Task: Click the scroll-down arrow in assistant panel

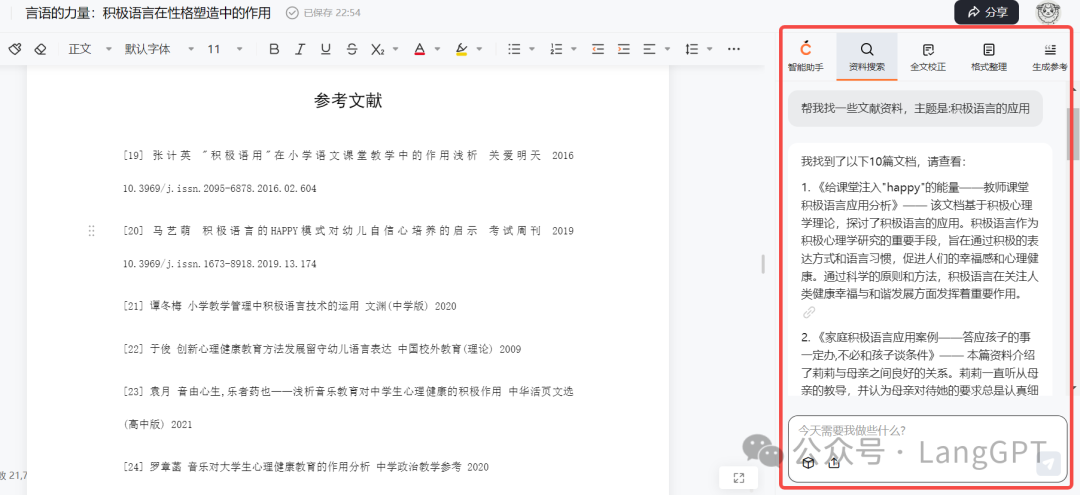Action: [1073, 390]
